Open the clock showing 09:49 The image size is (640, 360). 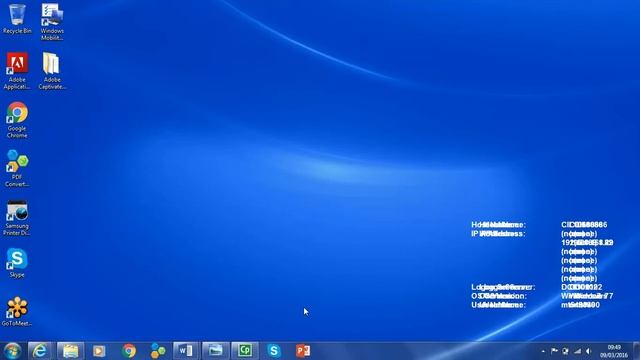(614, 351)
